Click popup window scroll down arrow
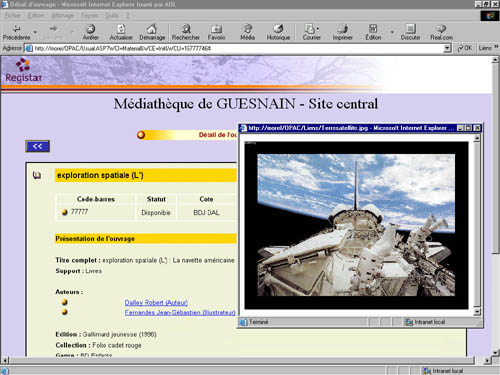Viewport: 500px width, 375px height. click(x=477, y=312)
